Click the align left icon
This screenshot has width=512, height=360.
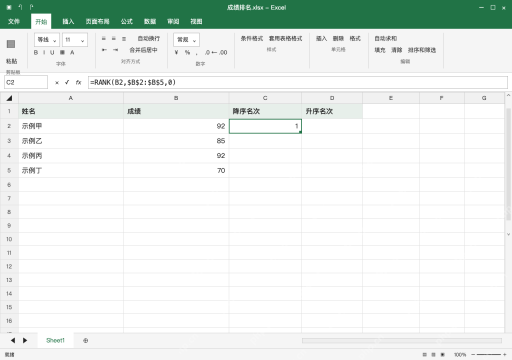pyautogui.click(x=104, y=39)
